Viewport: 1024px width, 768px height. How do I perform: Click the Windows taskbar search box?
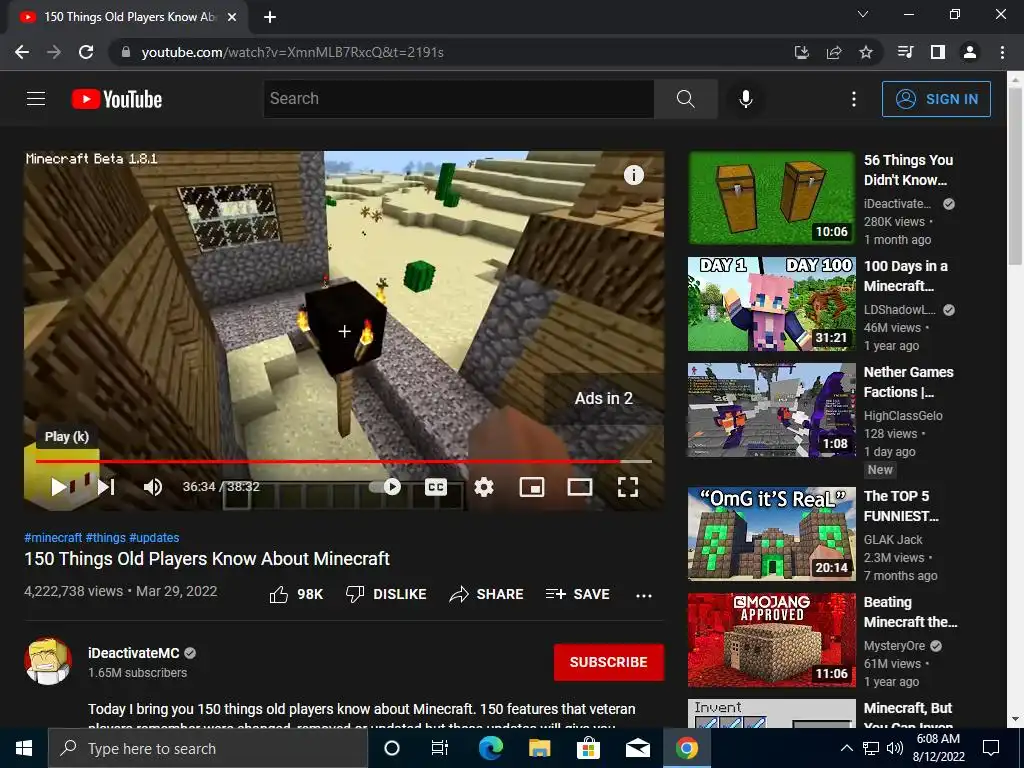coord(208,748)
